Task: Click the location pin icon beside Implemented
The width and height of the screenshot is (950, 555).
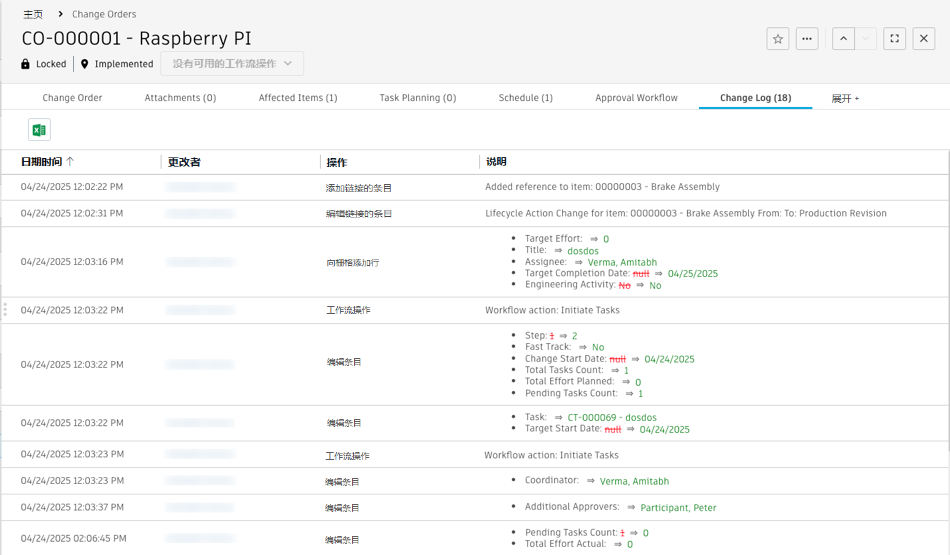Action: pos(84,64)
